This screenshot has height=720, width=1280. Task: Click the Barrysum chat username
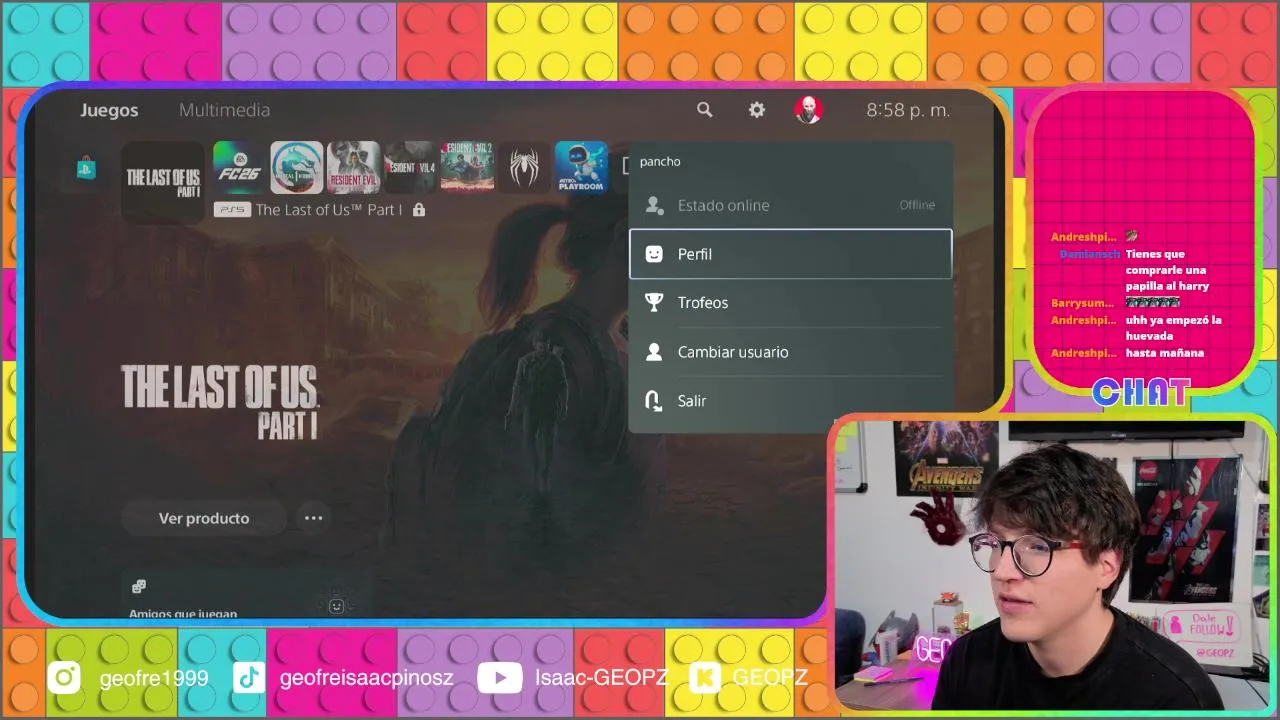(1082, 303)
